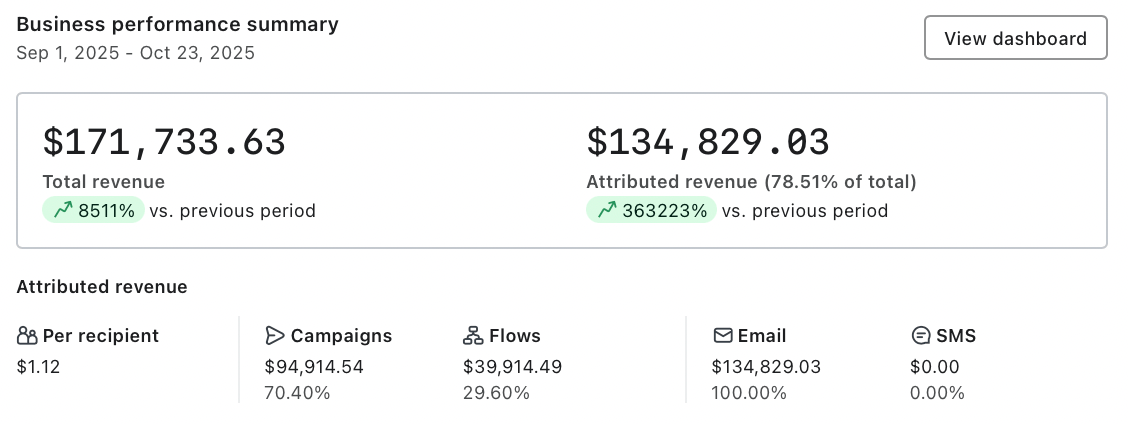Click the green 363223% change badge

pyautogui.click(x=651, y=211)
